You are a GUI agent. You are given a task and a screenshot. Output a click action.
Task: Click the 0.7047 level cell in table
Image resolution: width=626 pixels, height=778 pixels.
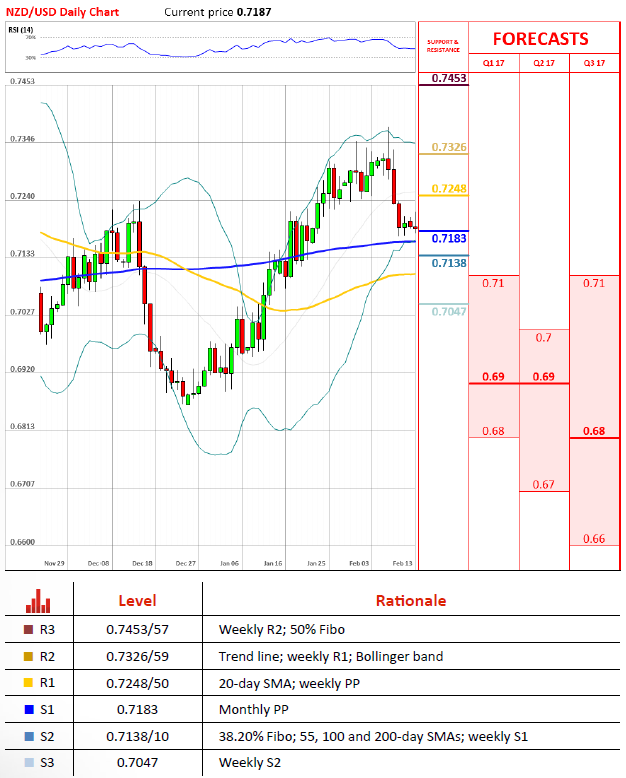click(137, 762)
